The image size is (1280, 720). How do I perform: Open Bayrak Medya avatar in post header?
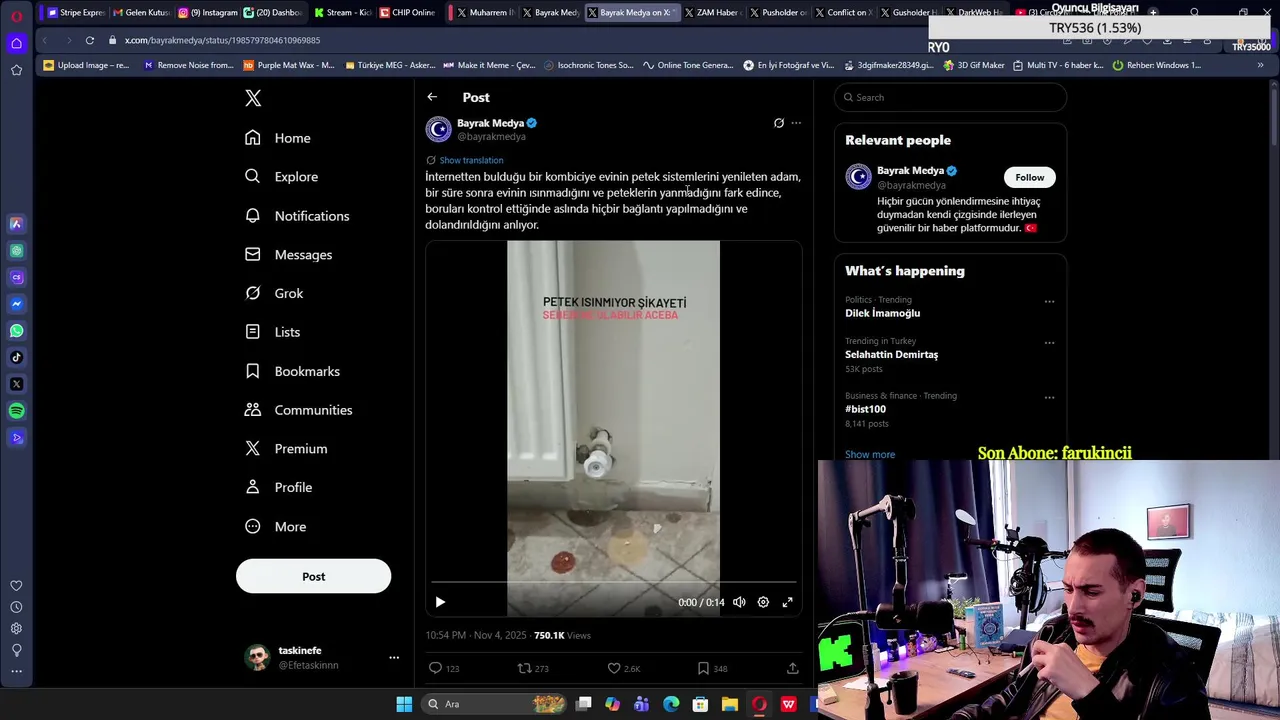coord(438,129)
